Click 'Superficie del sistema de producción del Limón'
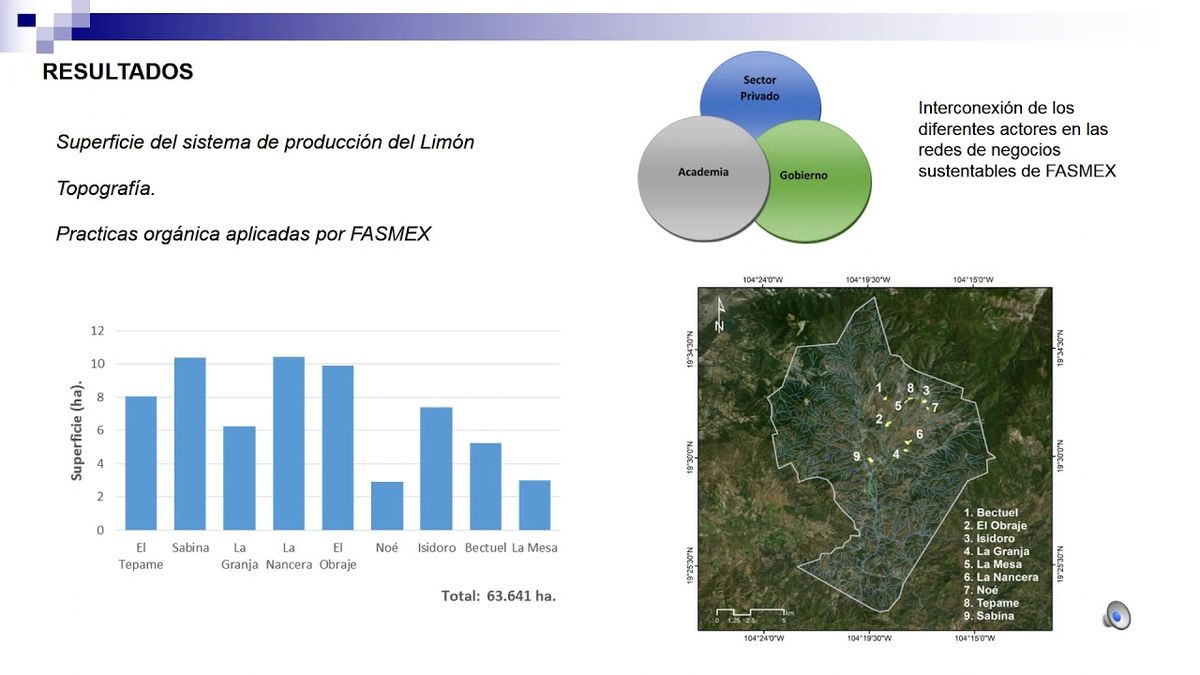Image resolution: width=1200 pixels, height=675 pixels. (x=265, y=142)
